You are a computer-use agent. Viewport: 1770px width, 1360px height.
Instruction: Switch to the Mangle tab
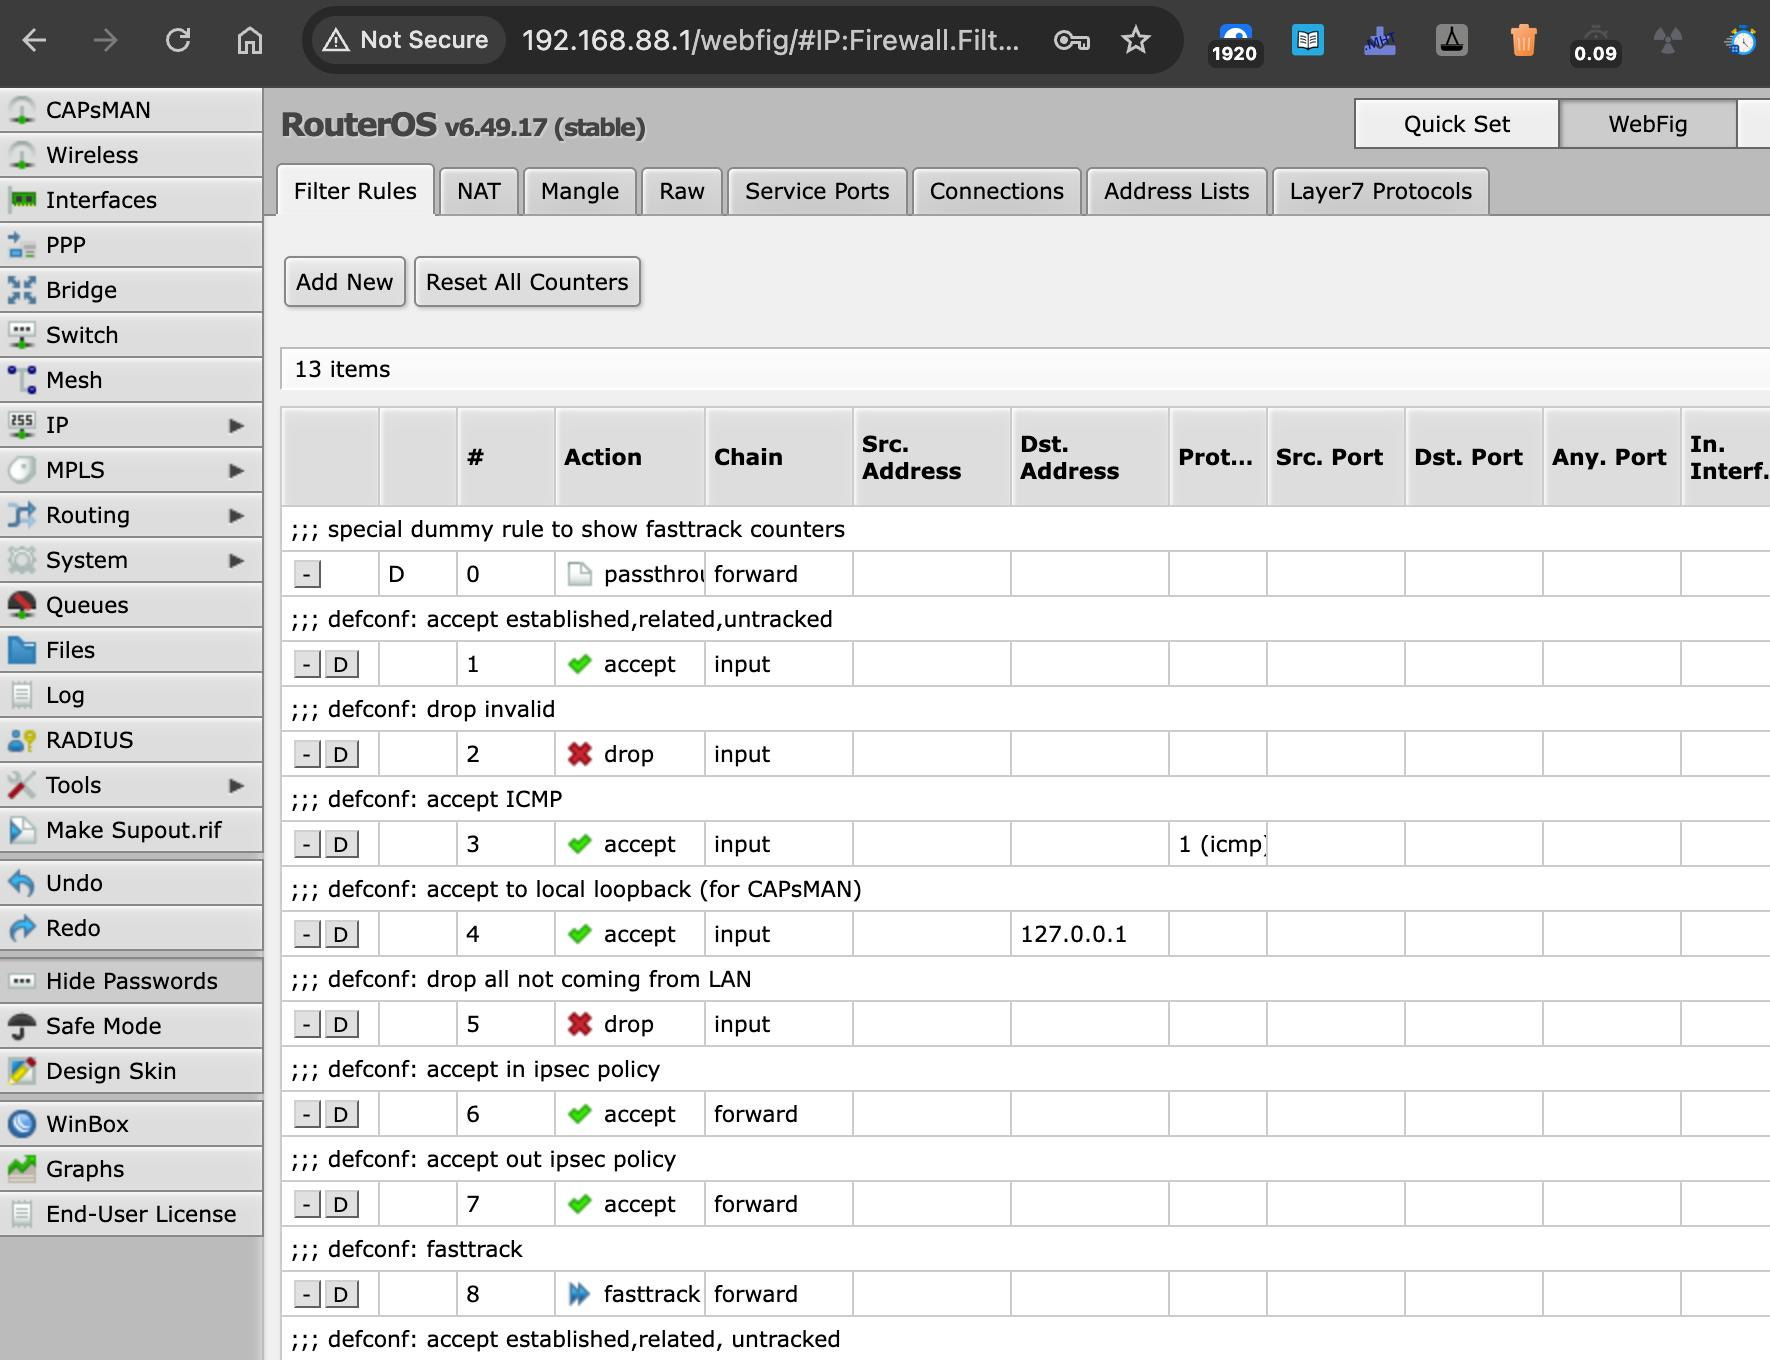tap(580, 191)
